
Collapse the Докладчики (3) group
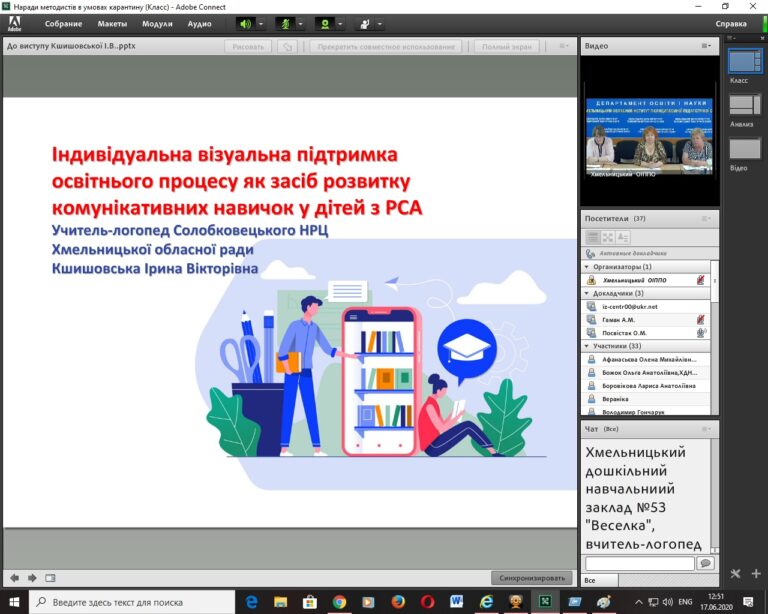(587, 293)
